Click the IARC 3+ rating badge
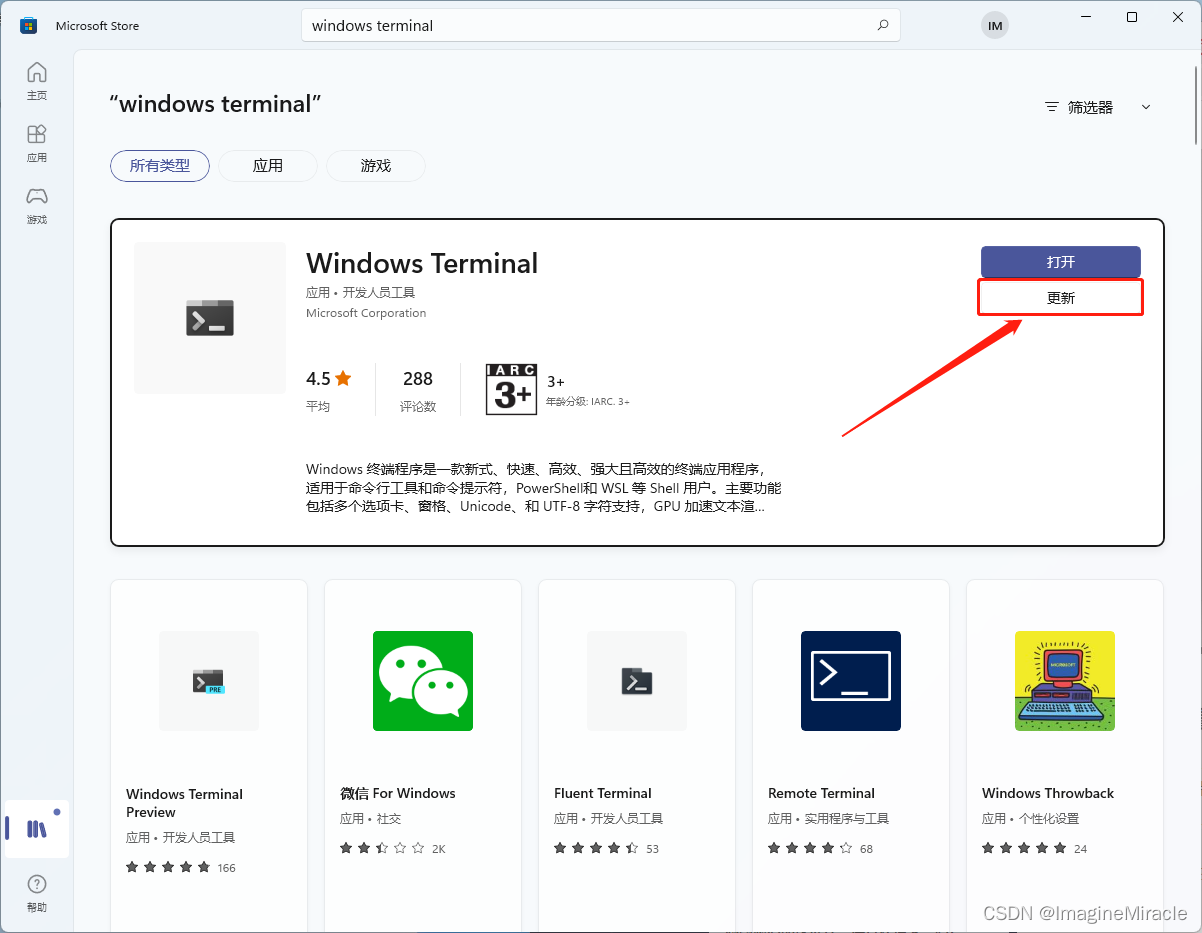 tap(511, 390)
